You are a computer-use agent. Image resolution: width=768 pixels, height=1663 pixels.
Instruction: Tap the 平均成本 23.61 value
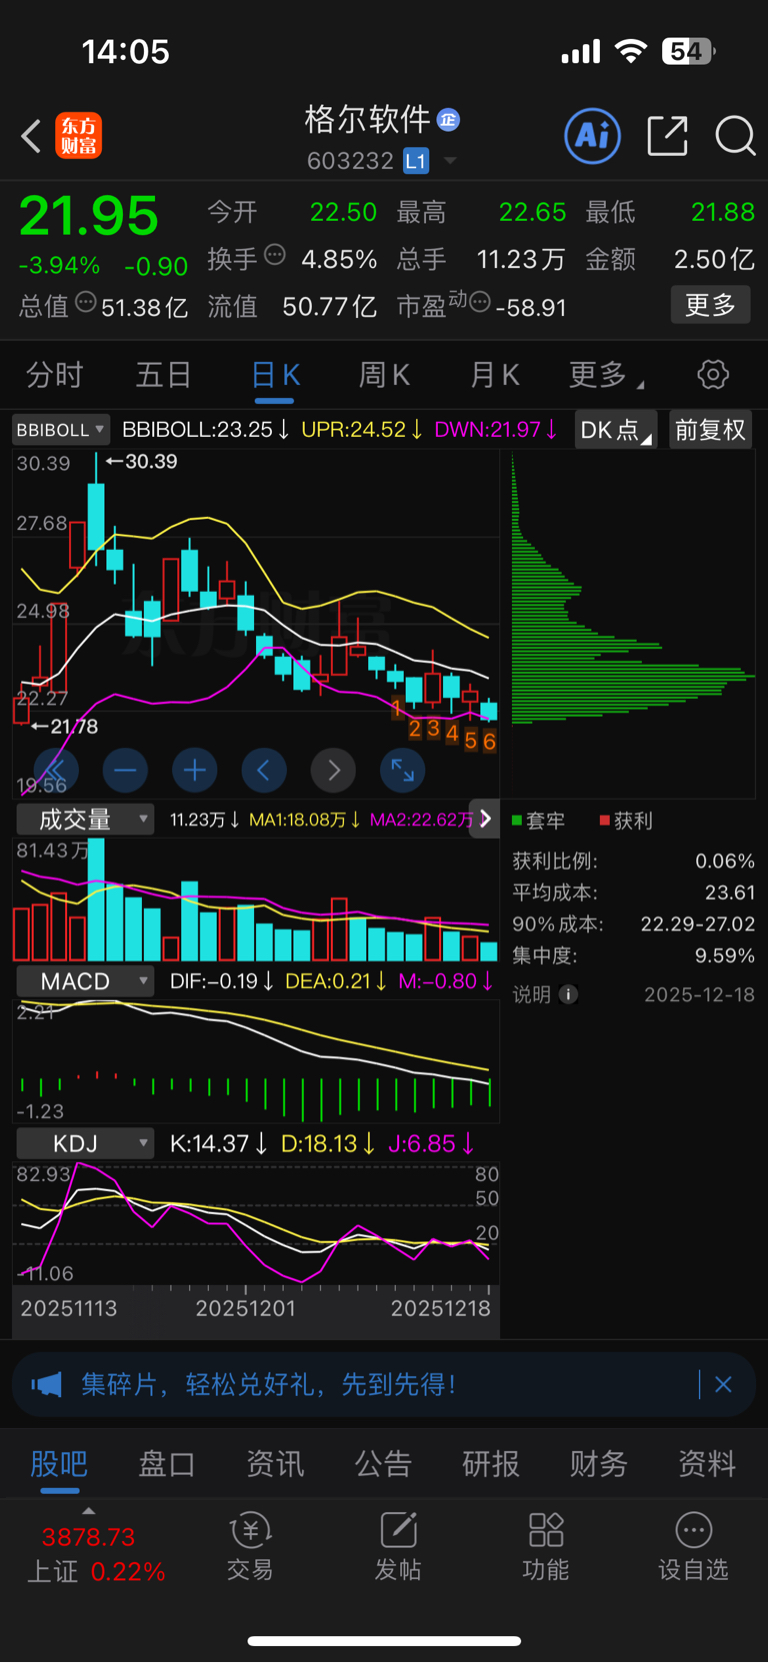pyautogui.click(x=730, y=892)
